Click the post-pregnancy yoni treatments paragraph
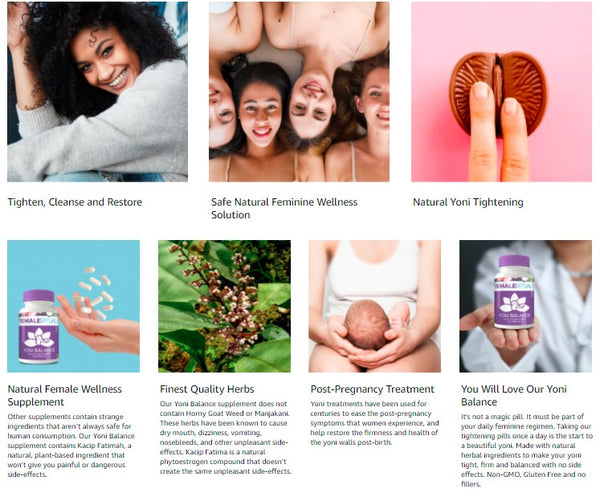 point(375,423)
